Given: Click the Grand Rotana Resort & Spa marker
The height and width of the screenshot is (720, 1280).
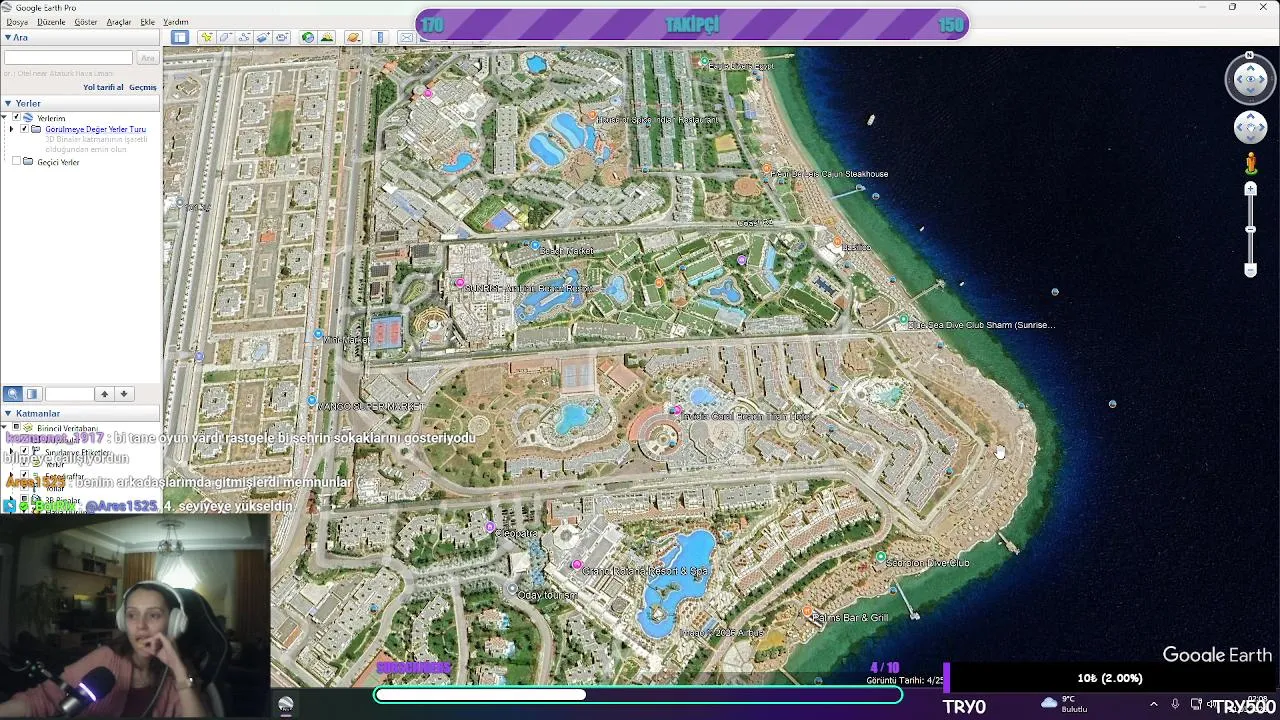Looking at the screenshot, I should point(576,565).
